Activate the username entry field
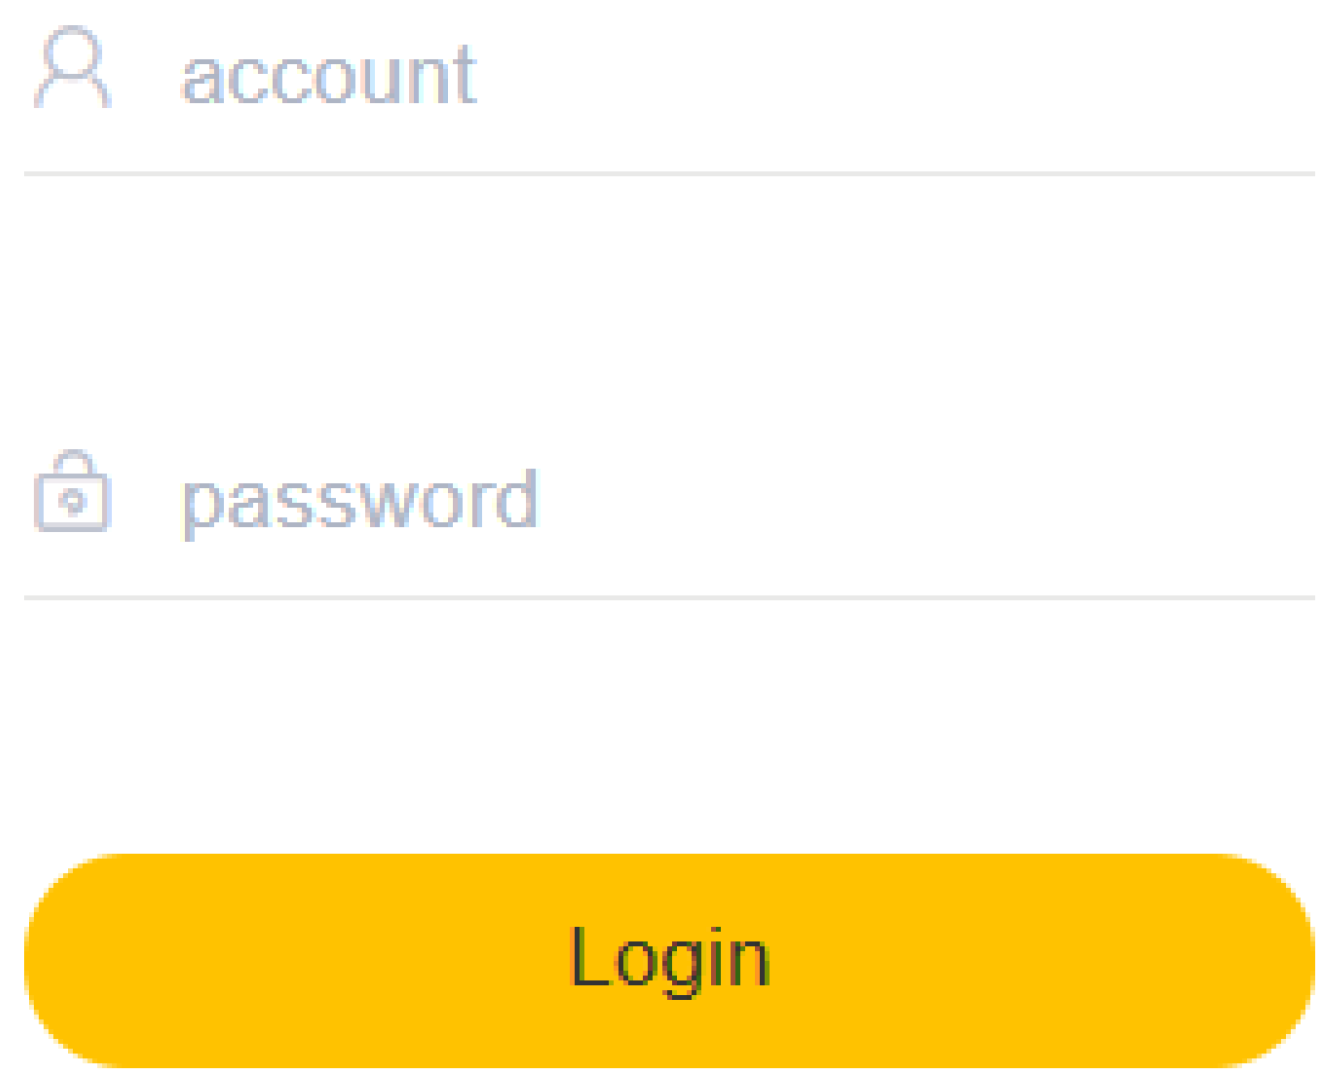 668,87
